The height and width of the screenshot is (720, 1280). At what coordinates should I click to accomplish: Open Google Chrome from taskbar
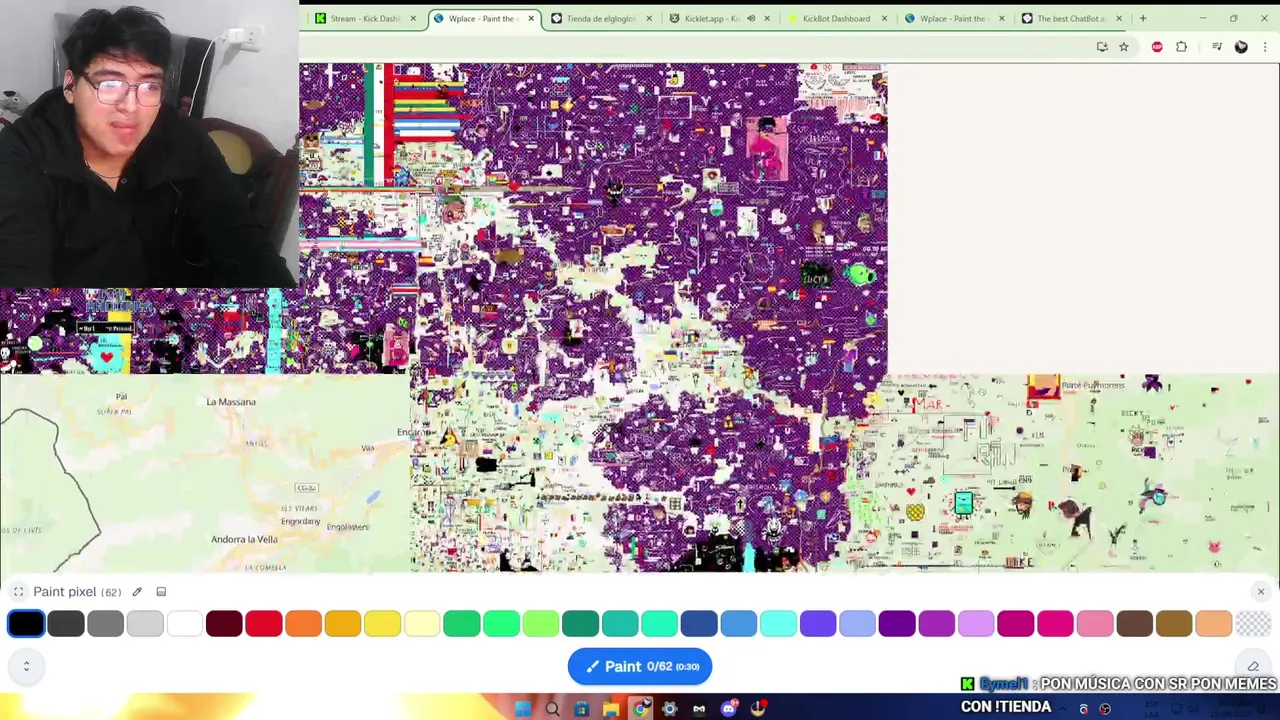[640, 709]
